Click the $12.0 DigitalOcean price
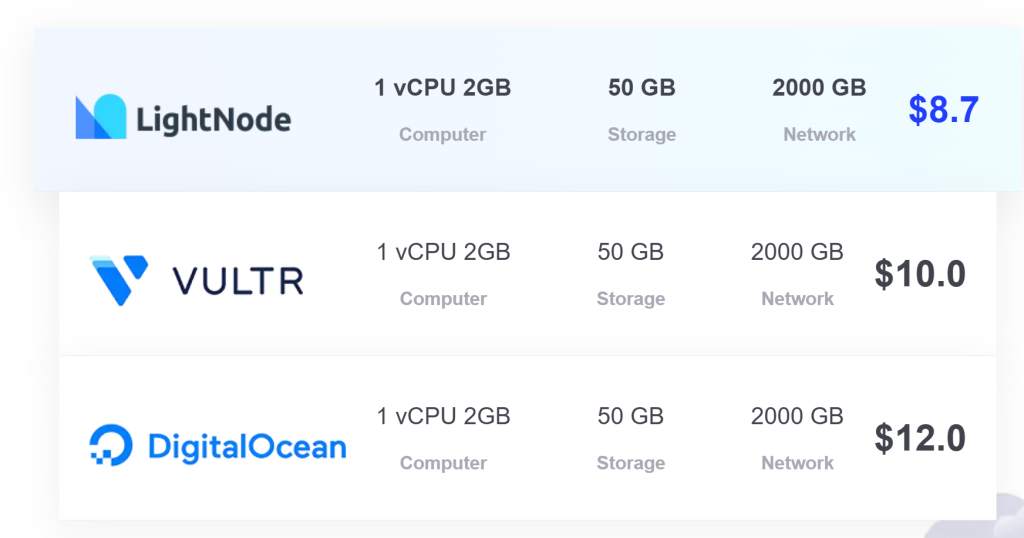The image size is (1024, 538). pos(920,438)
